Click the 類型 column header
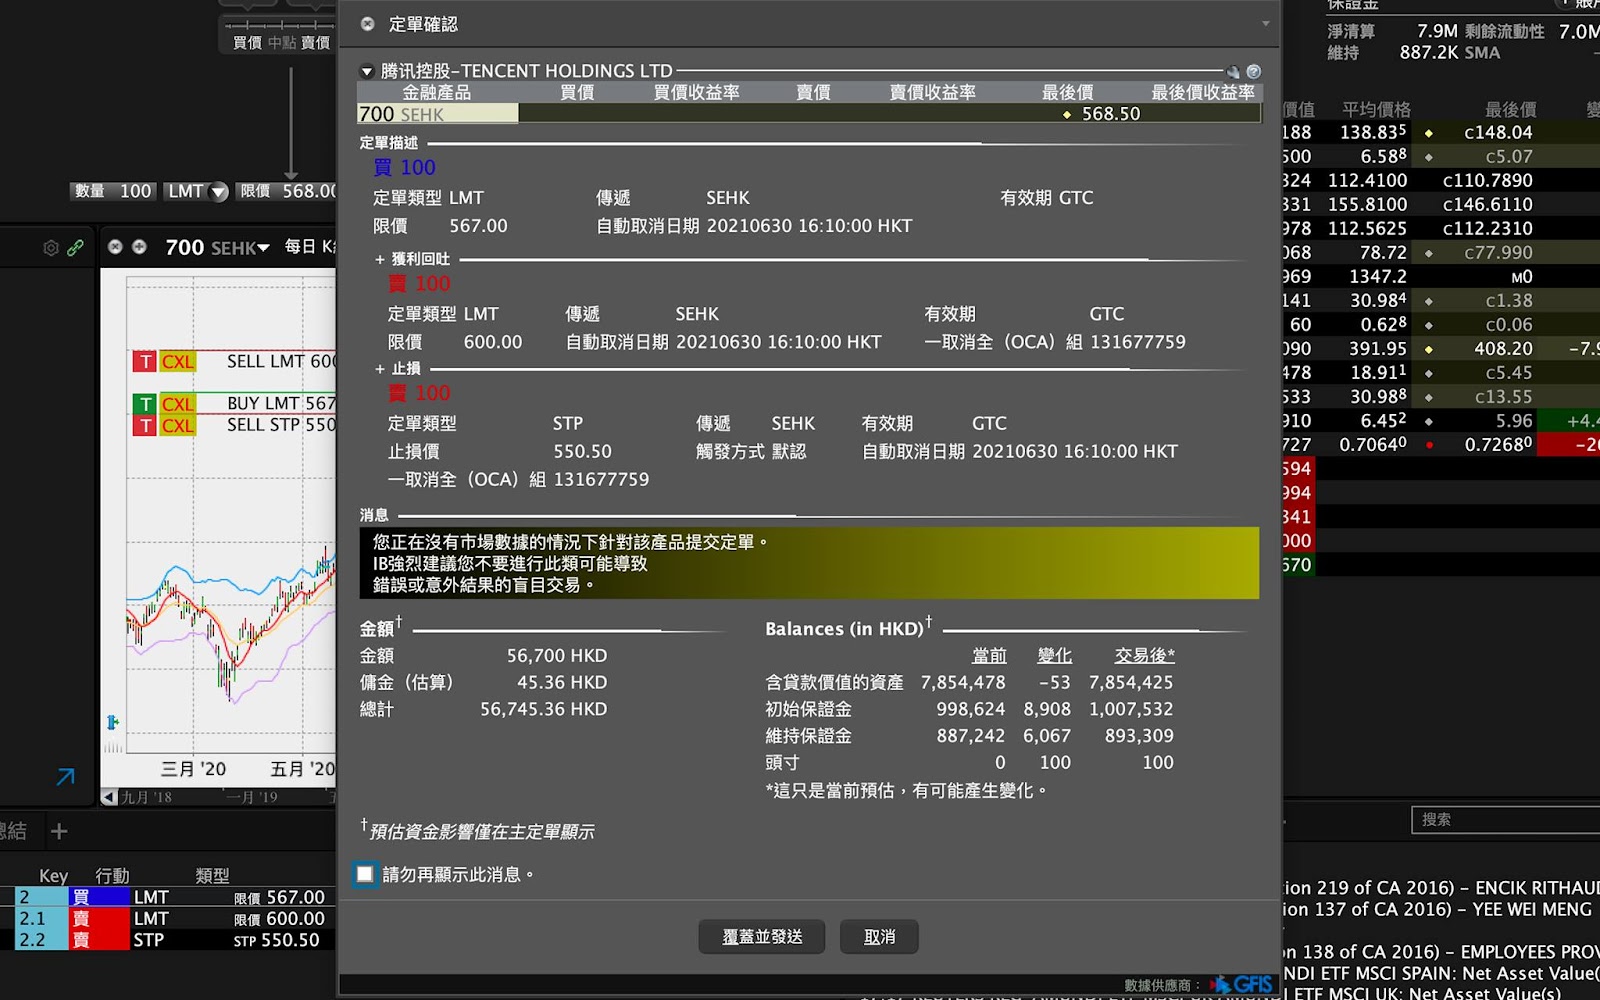1600x1000 pixels. 212,876
